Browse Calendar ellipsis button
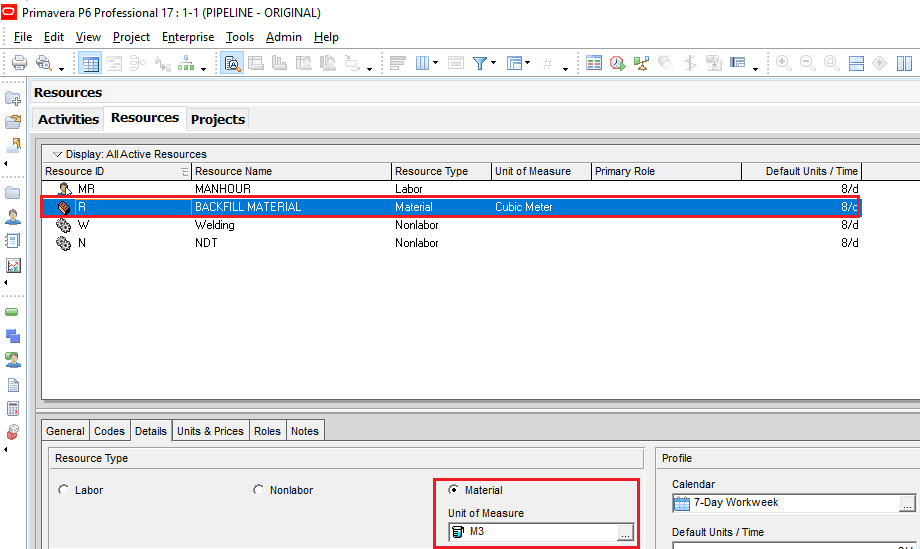 tap(907, 503)
